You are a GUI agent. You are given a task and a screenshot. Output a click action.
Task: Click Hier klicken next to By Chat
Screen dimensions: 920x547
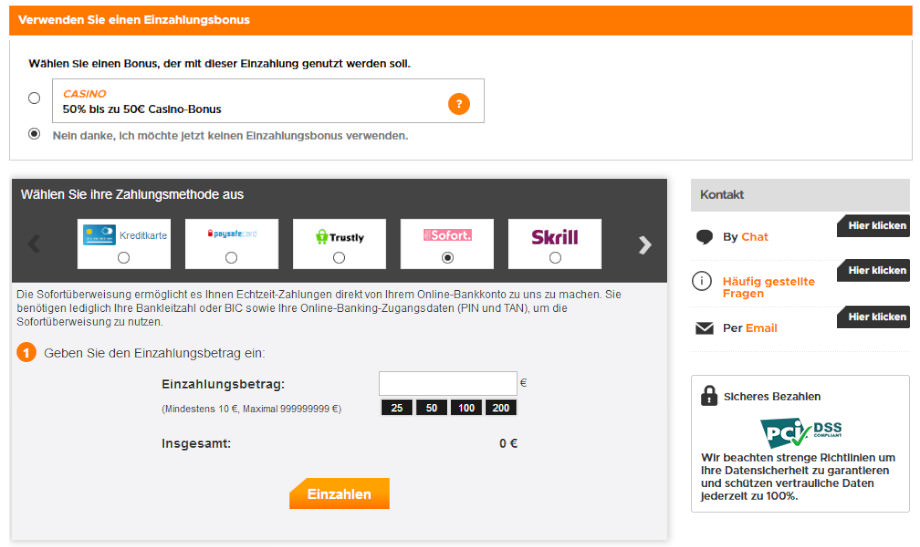point(874,226)
